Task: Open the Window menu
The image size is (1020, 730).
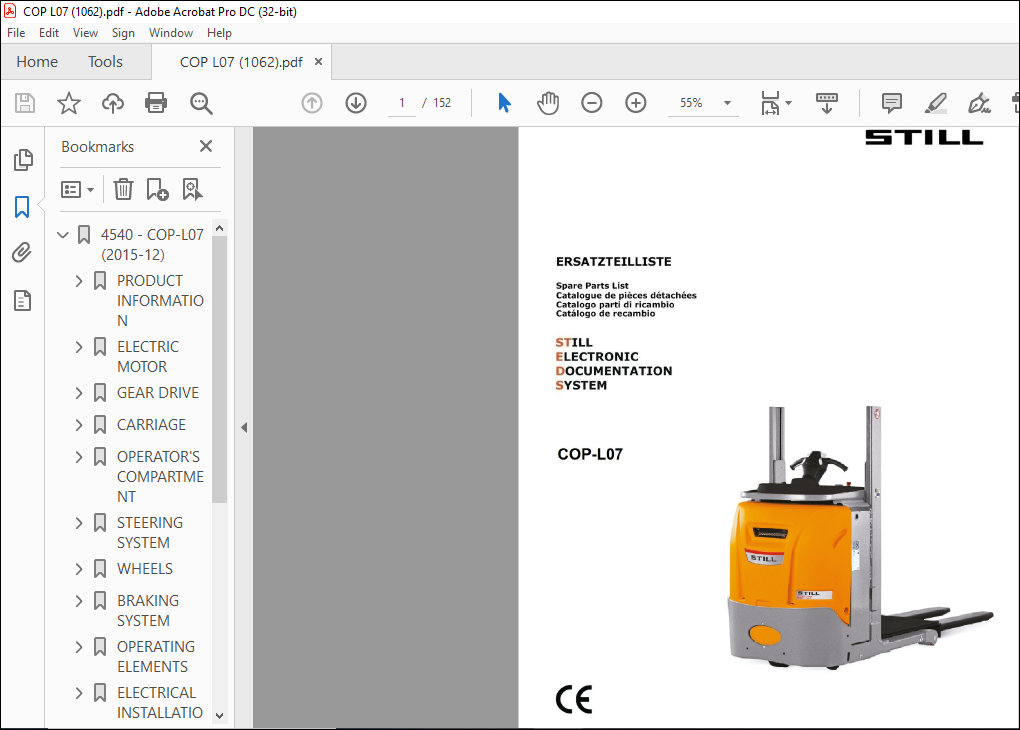Action: point(171,33)
